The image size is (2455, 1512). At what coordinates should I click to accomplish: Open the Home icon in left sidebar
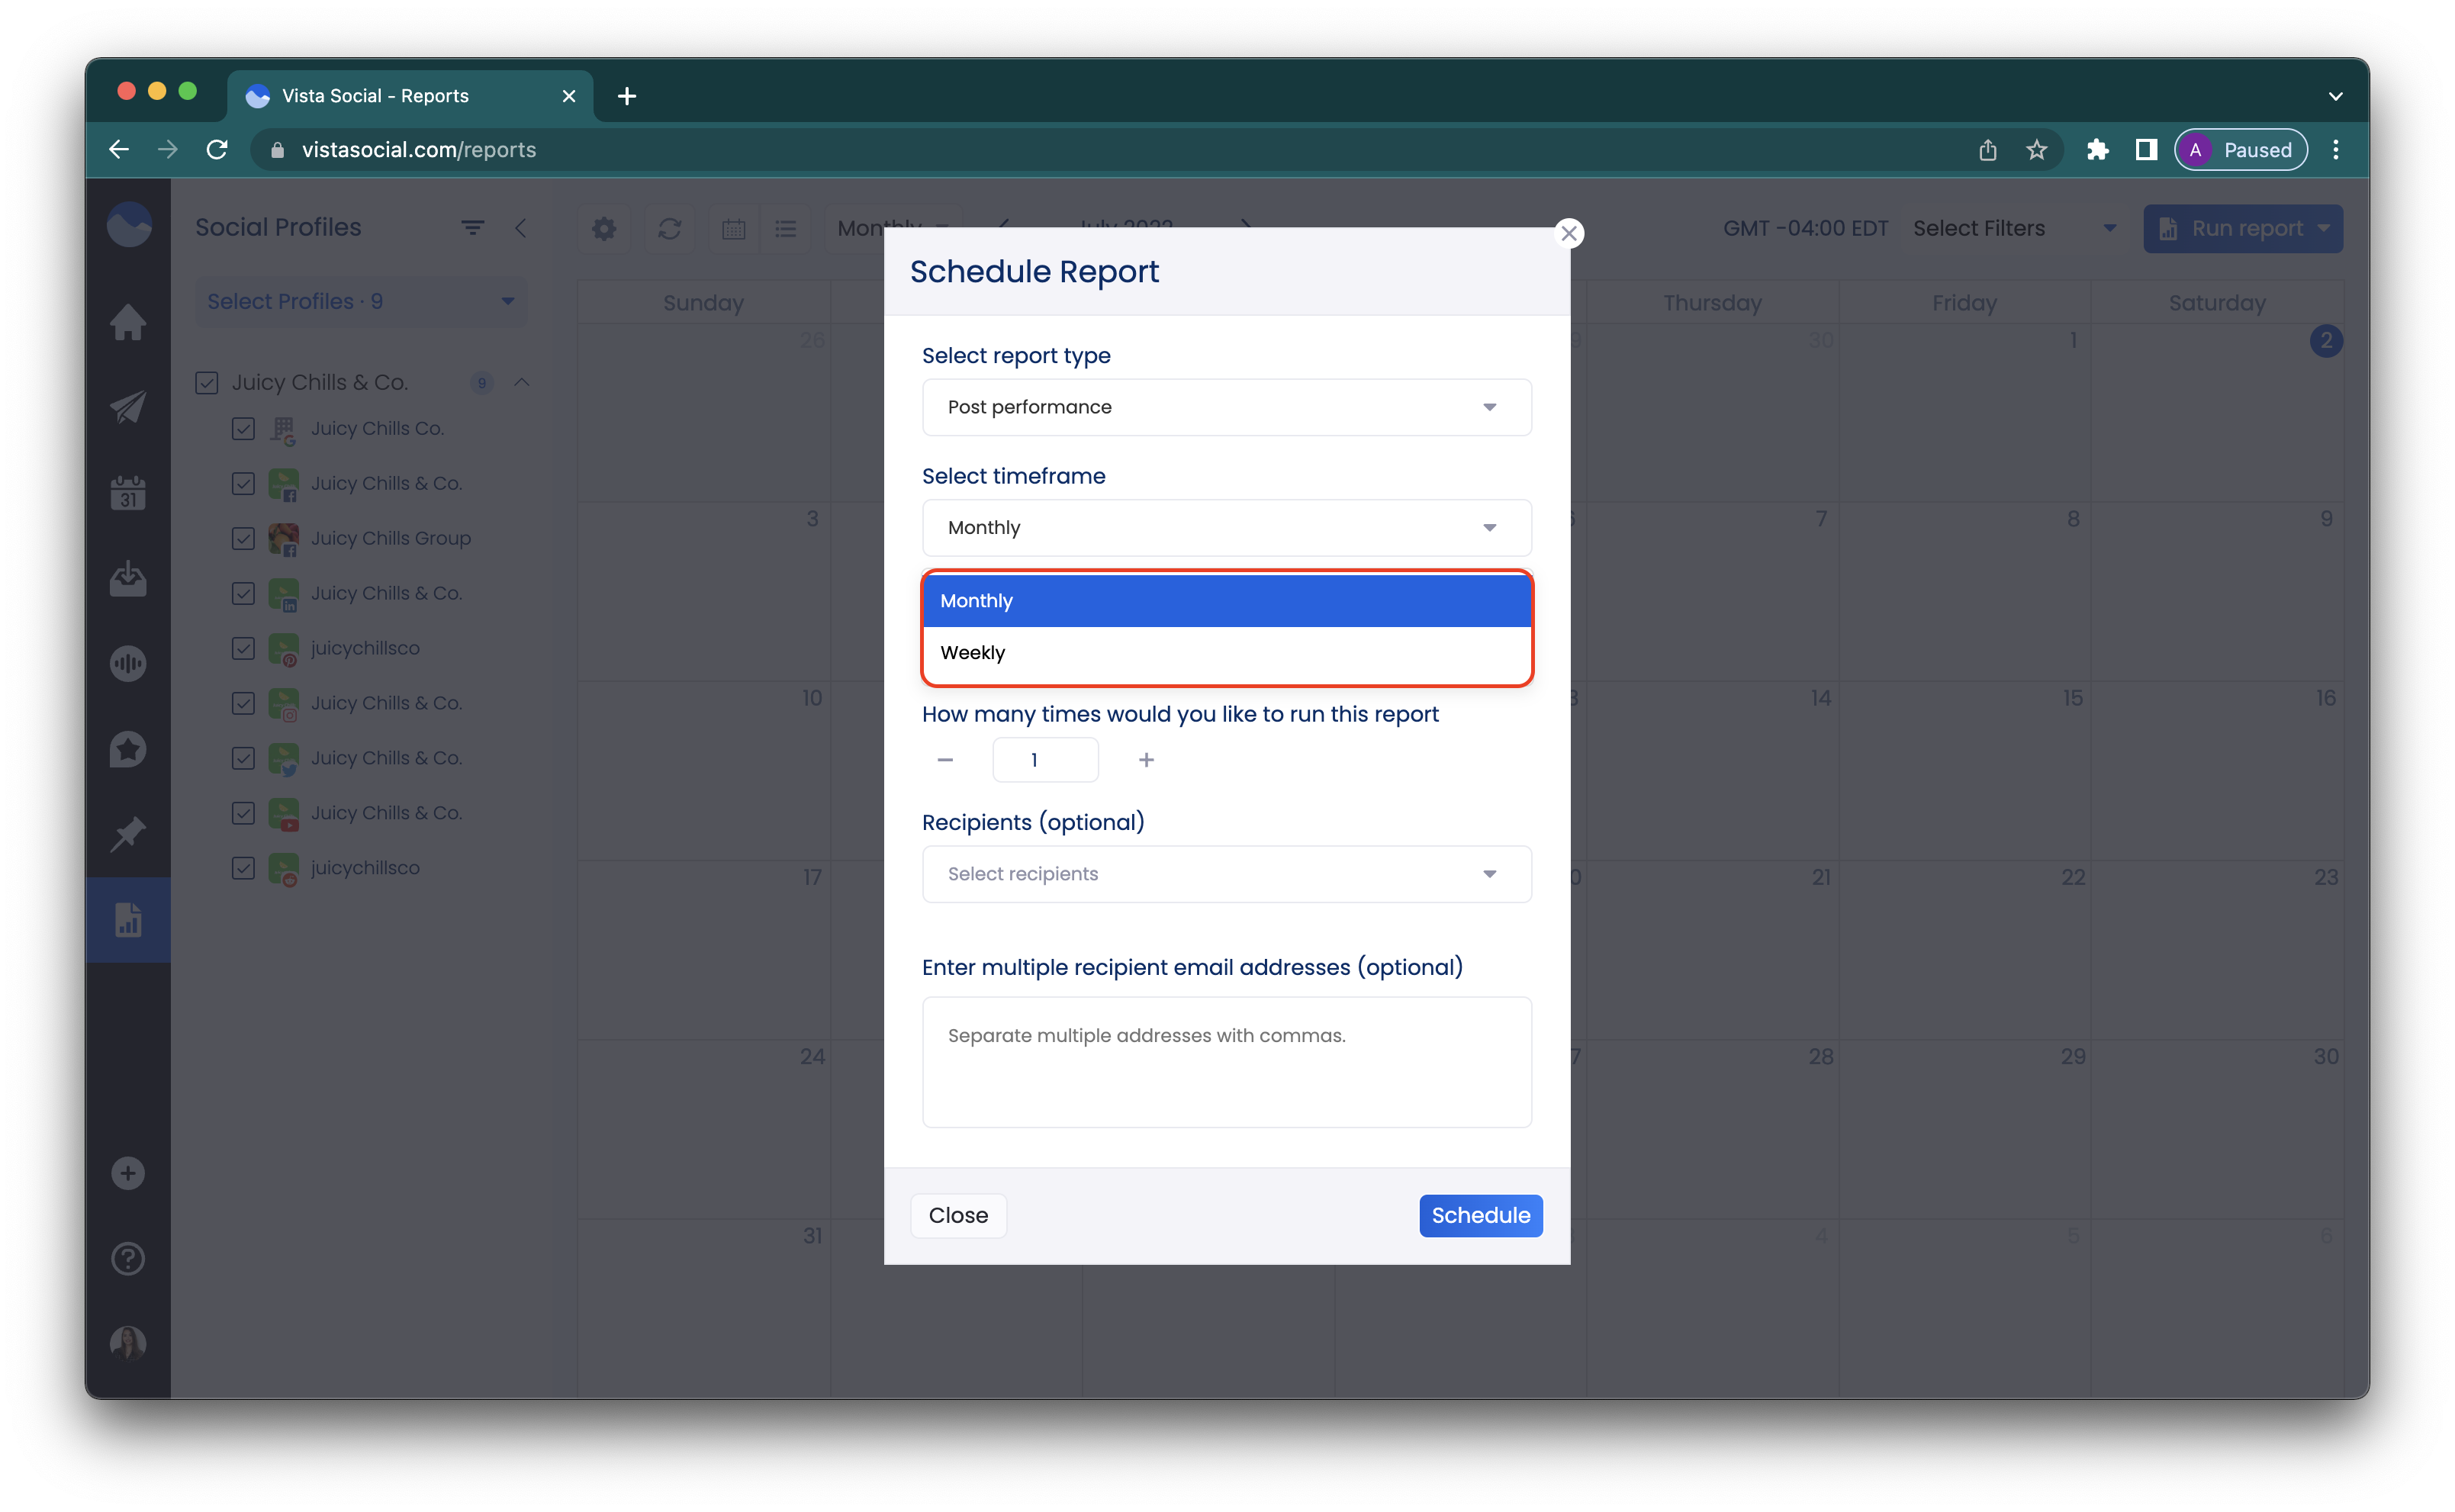click(128, 322)
